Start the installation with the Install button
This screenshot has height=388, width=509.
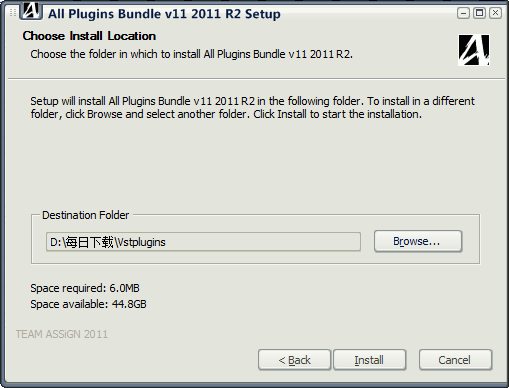point(369,360)
